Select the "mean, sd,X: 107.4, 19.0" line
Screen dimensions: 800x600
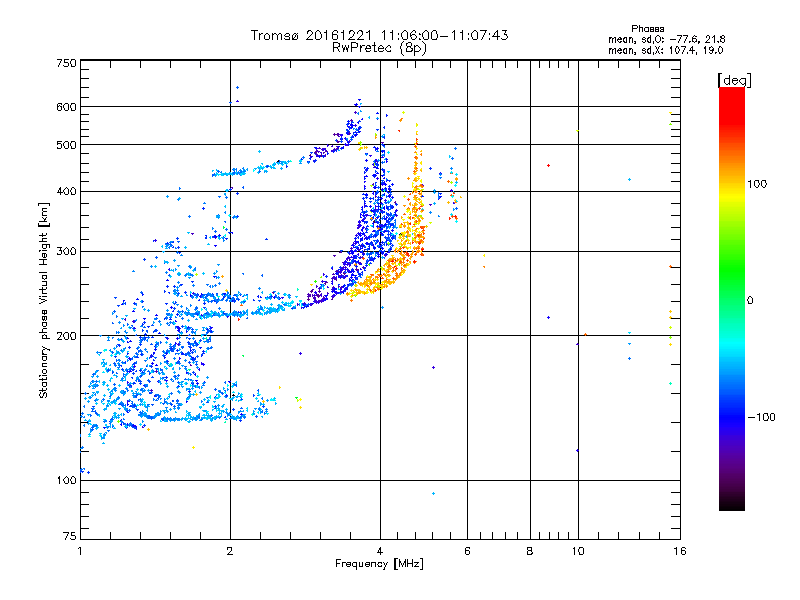665,50
